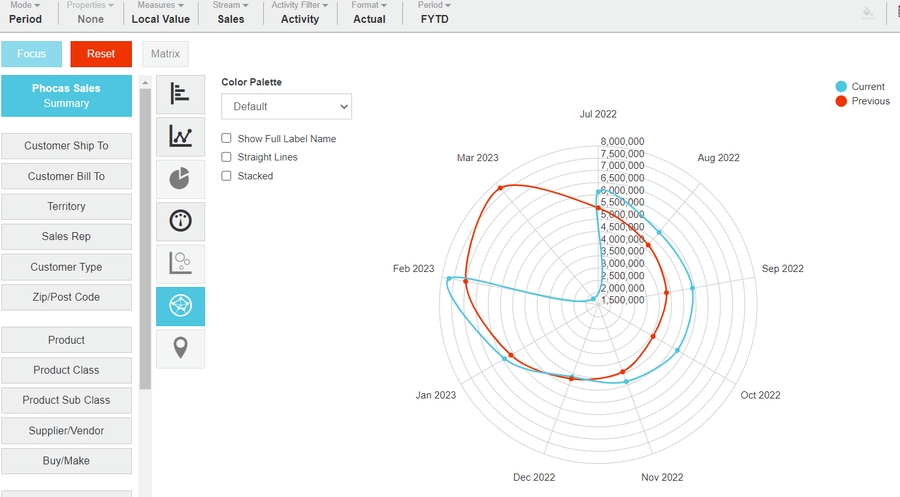Open the map pin view
This screenshot has width=900, height=497.
(180, 348)
